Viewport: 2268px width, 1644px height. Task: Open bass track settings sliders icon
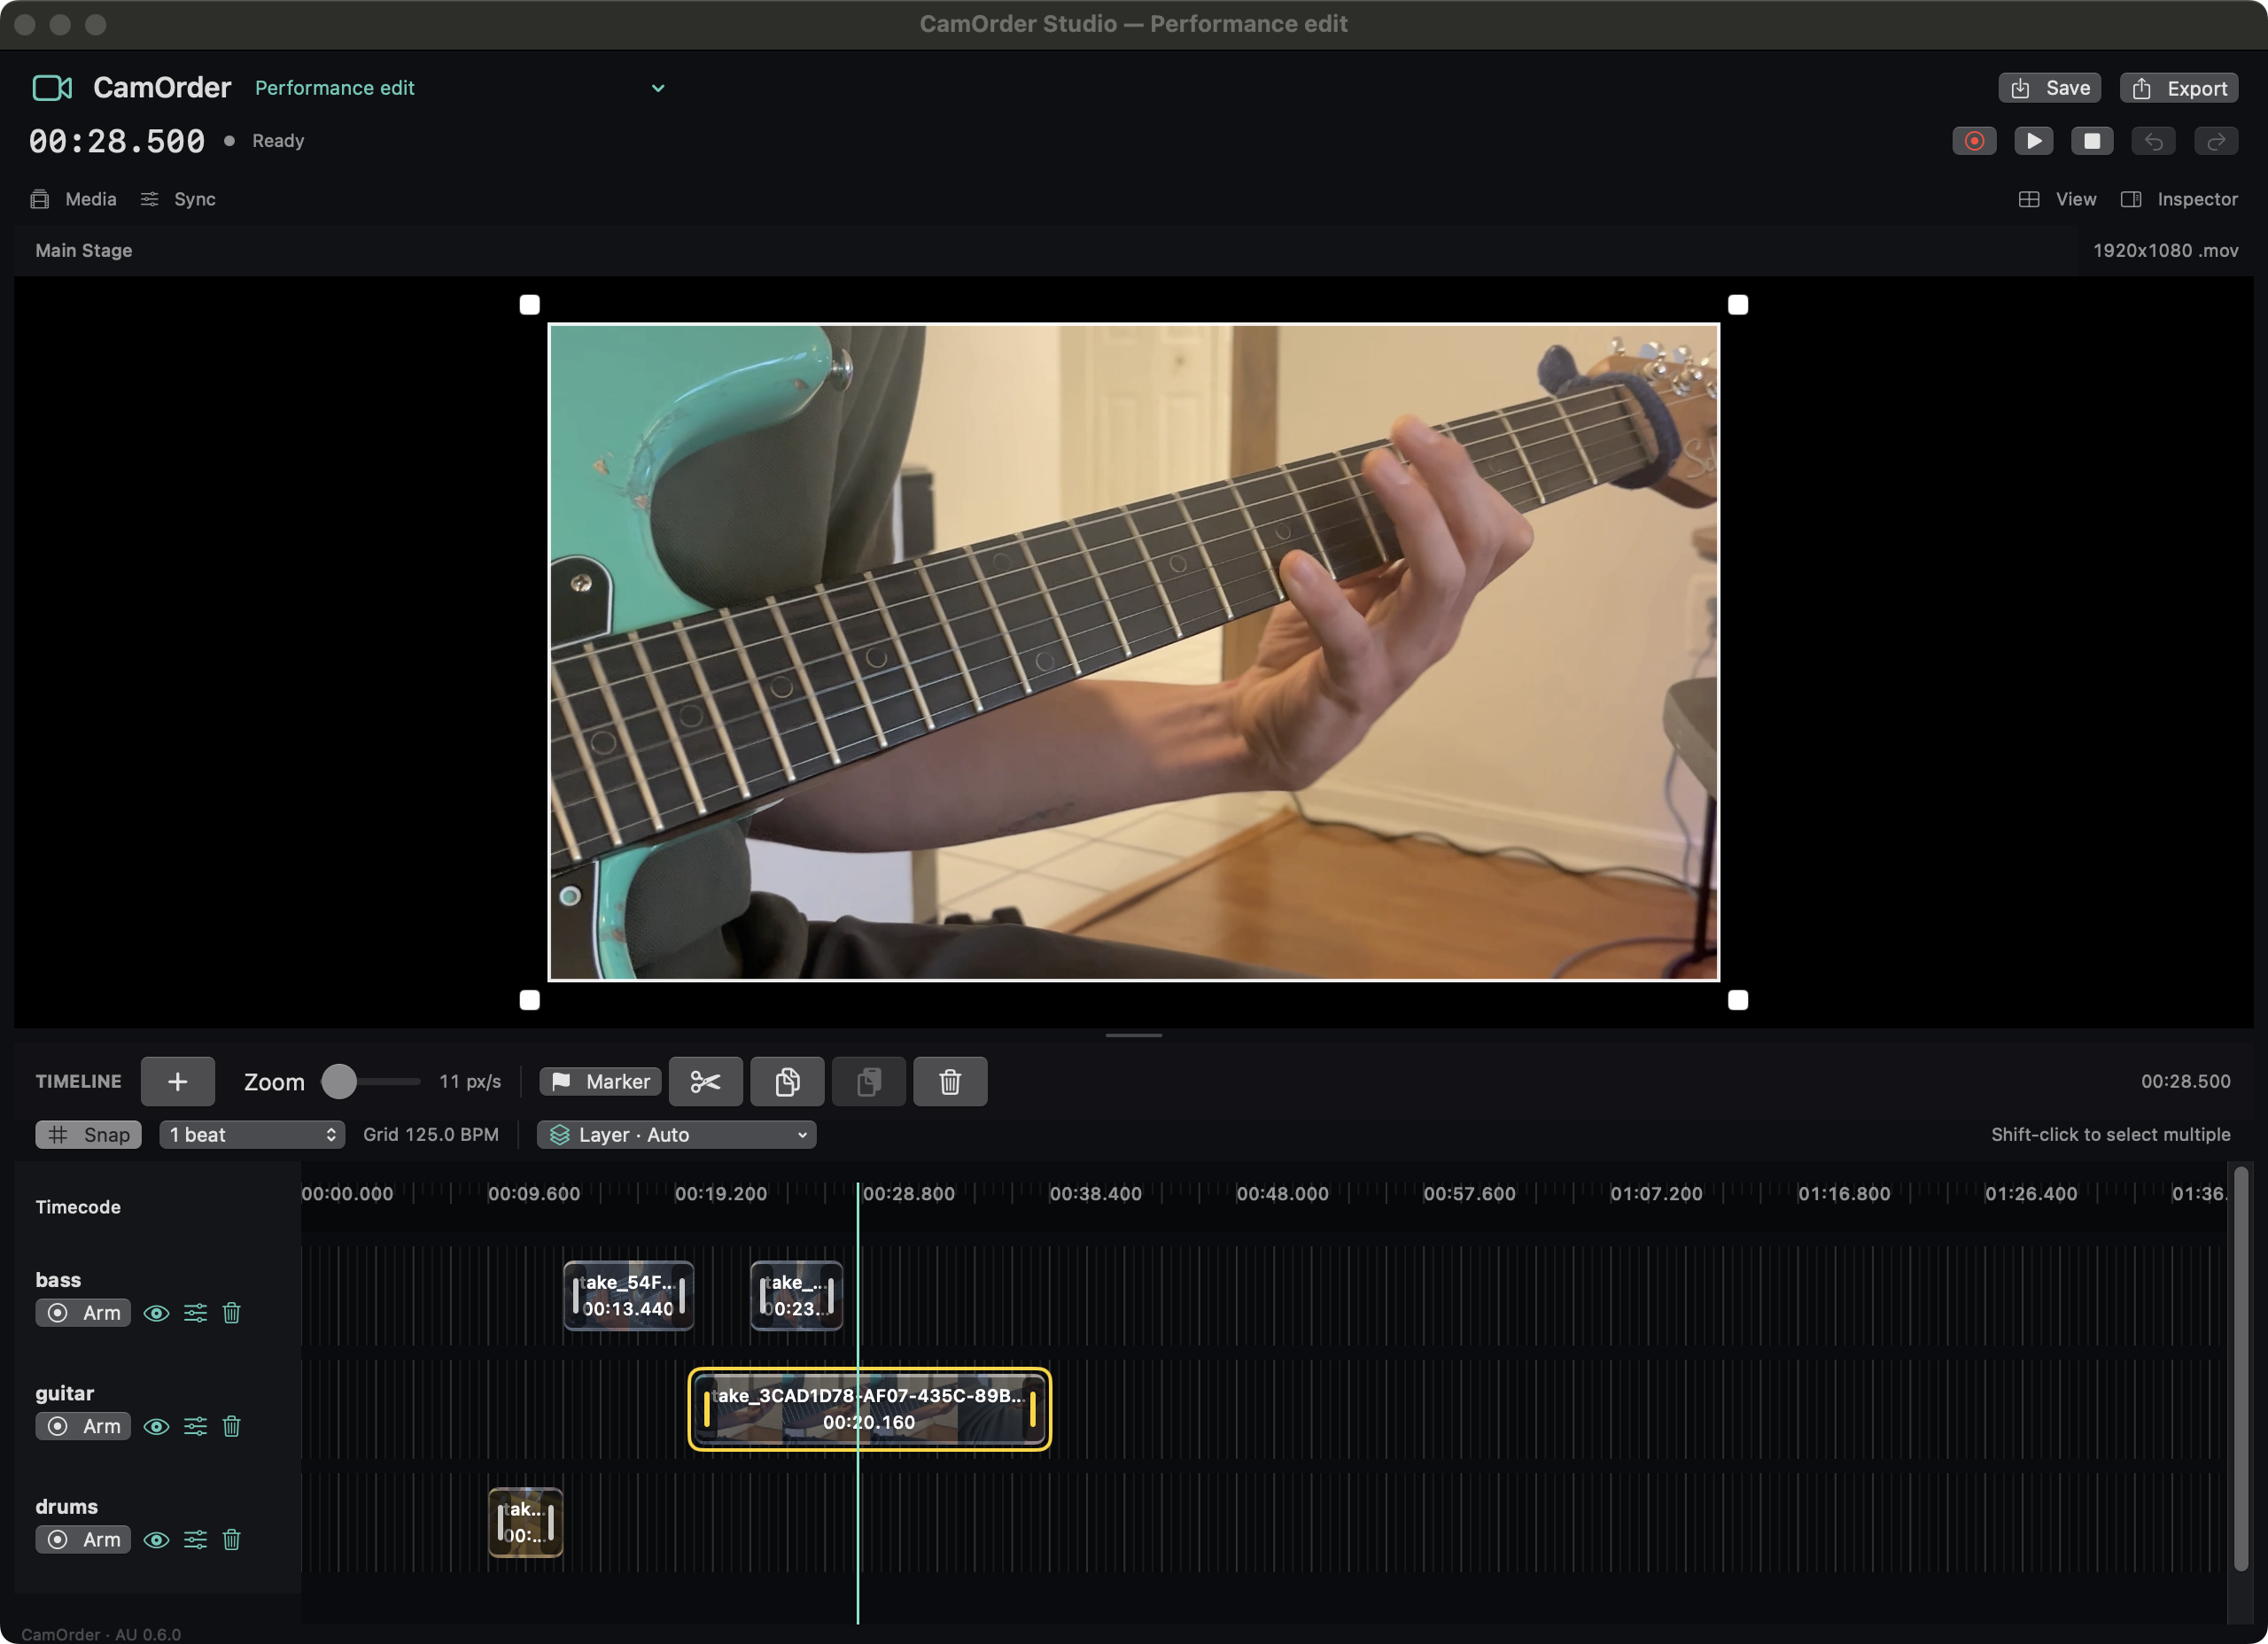point(195,1313)
